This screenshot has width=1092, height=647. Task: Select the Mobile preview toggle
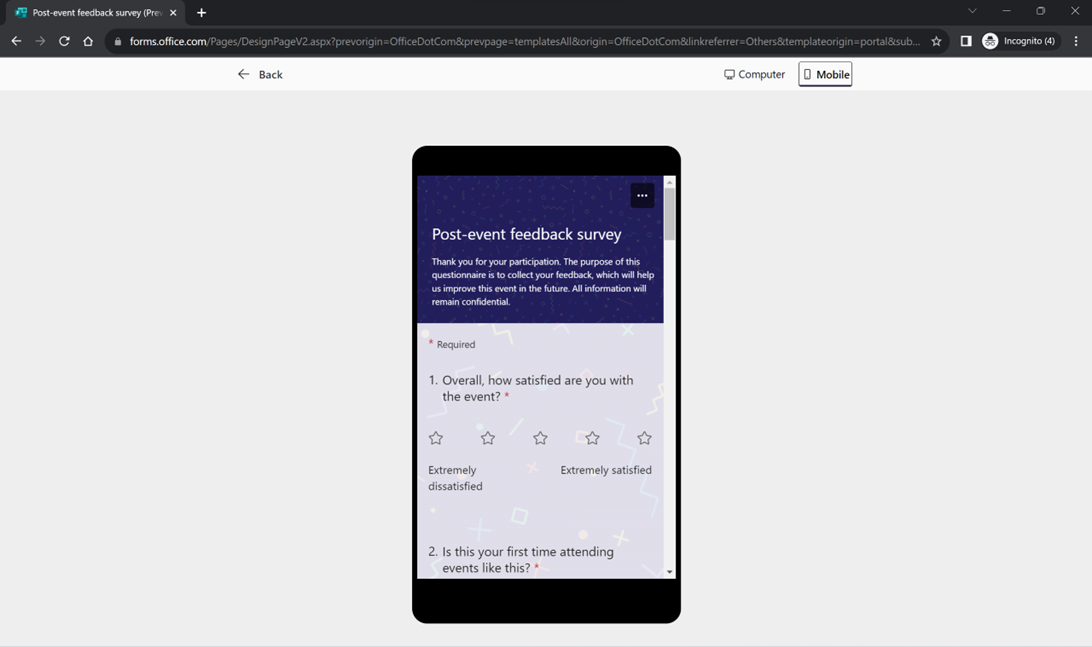pos(825,74)
